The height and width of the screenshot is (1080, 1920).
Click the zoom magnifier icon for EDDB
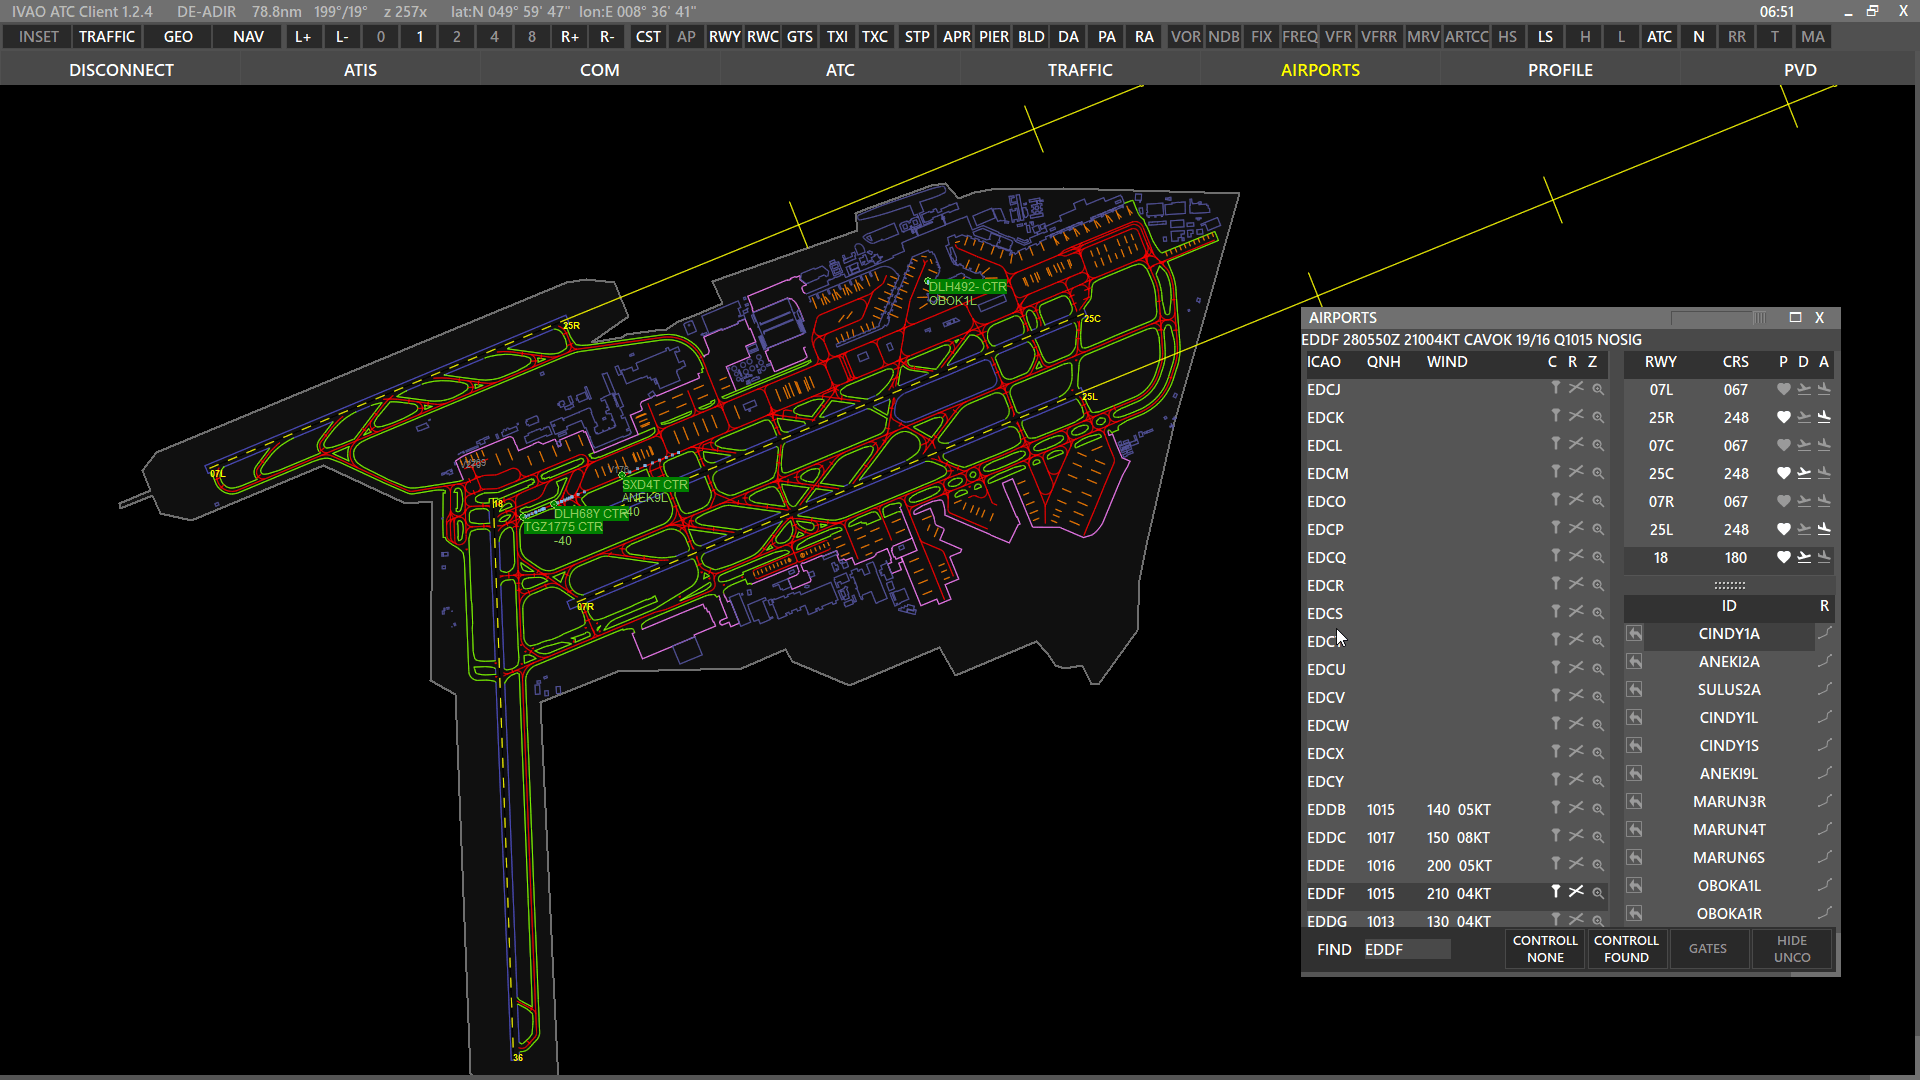point(1598,809)
